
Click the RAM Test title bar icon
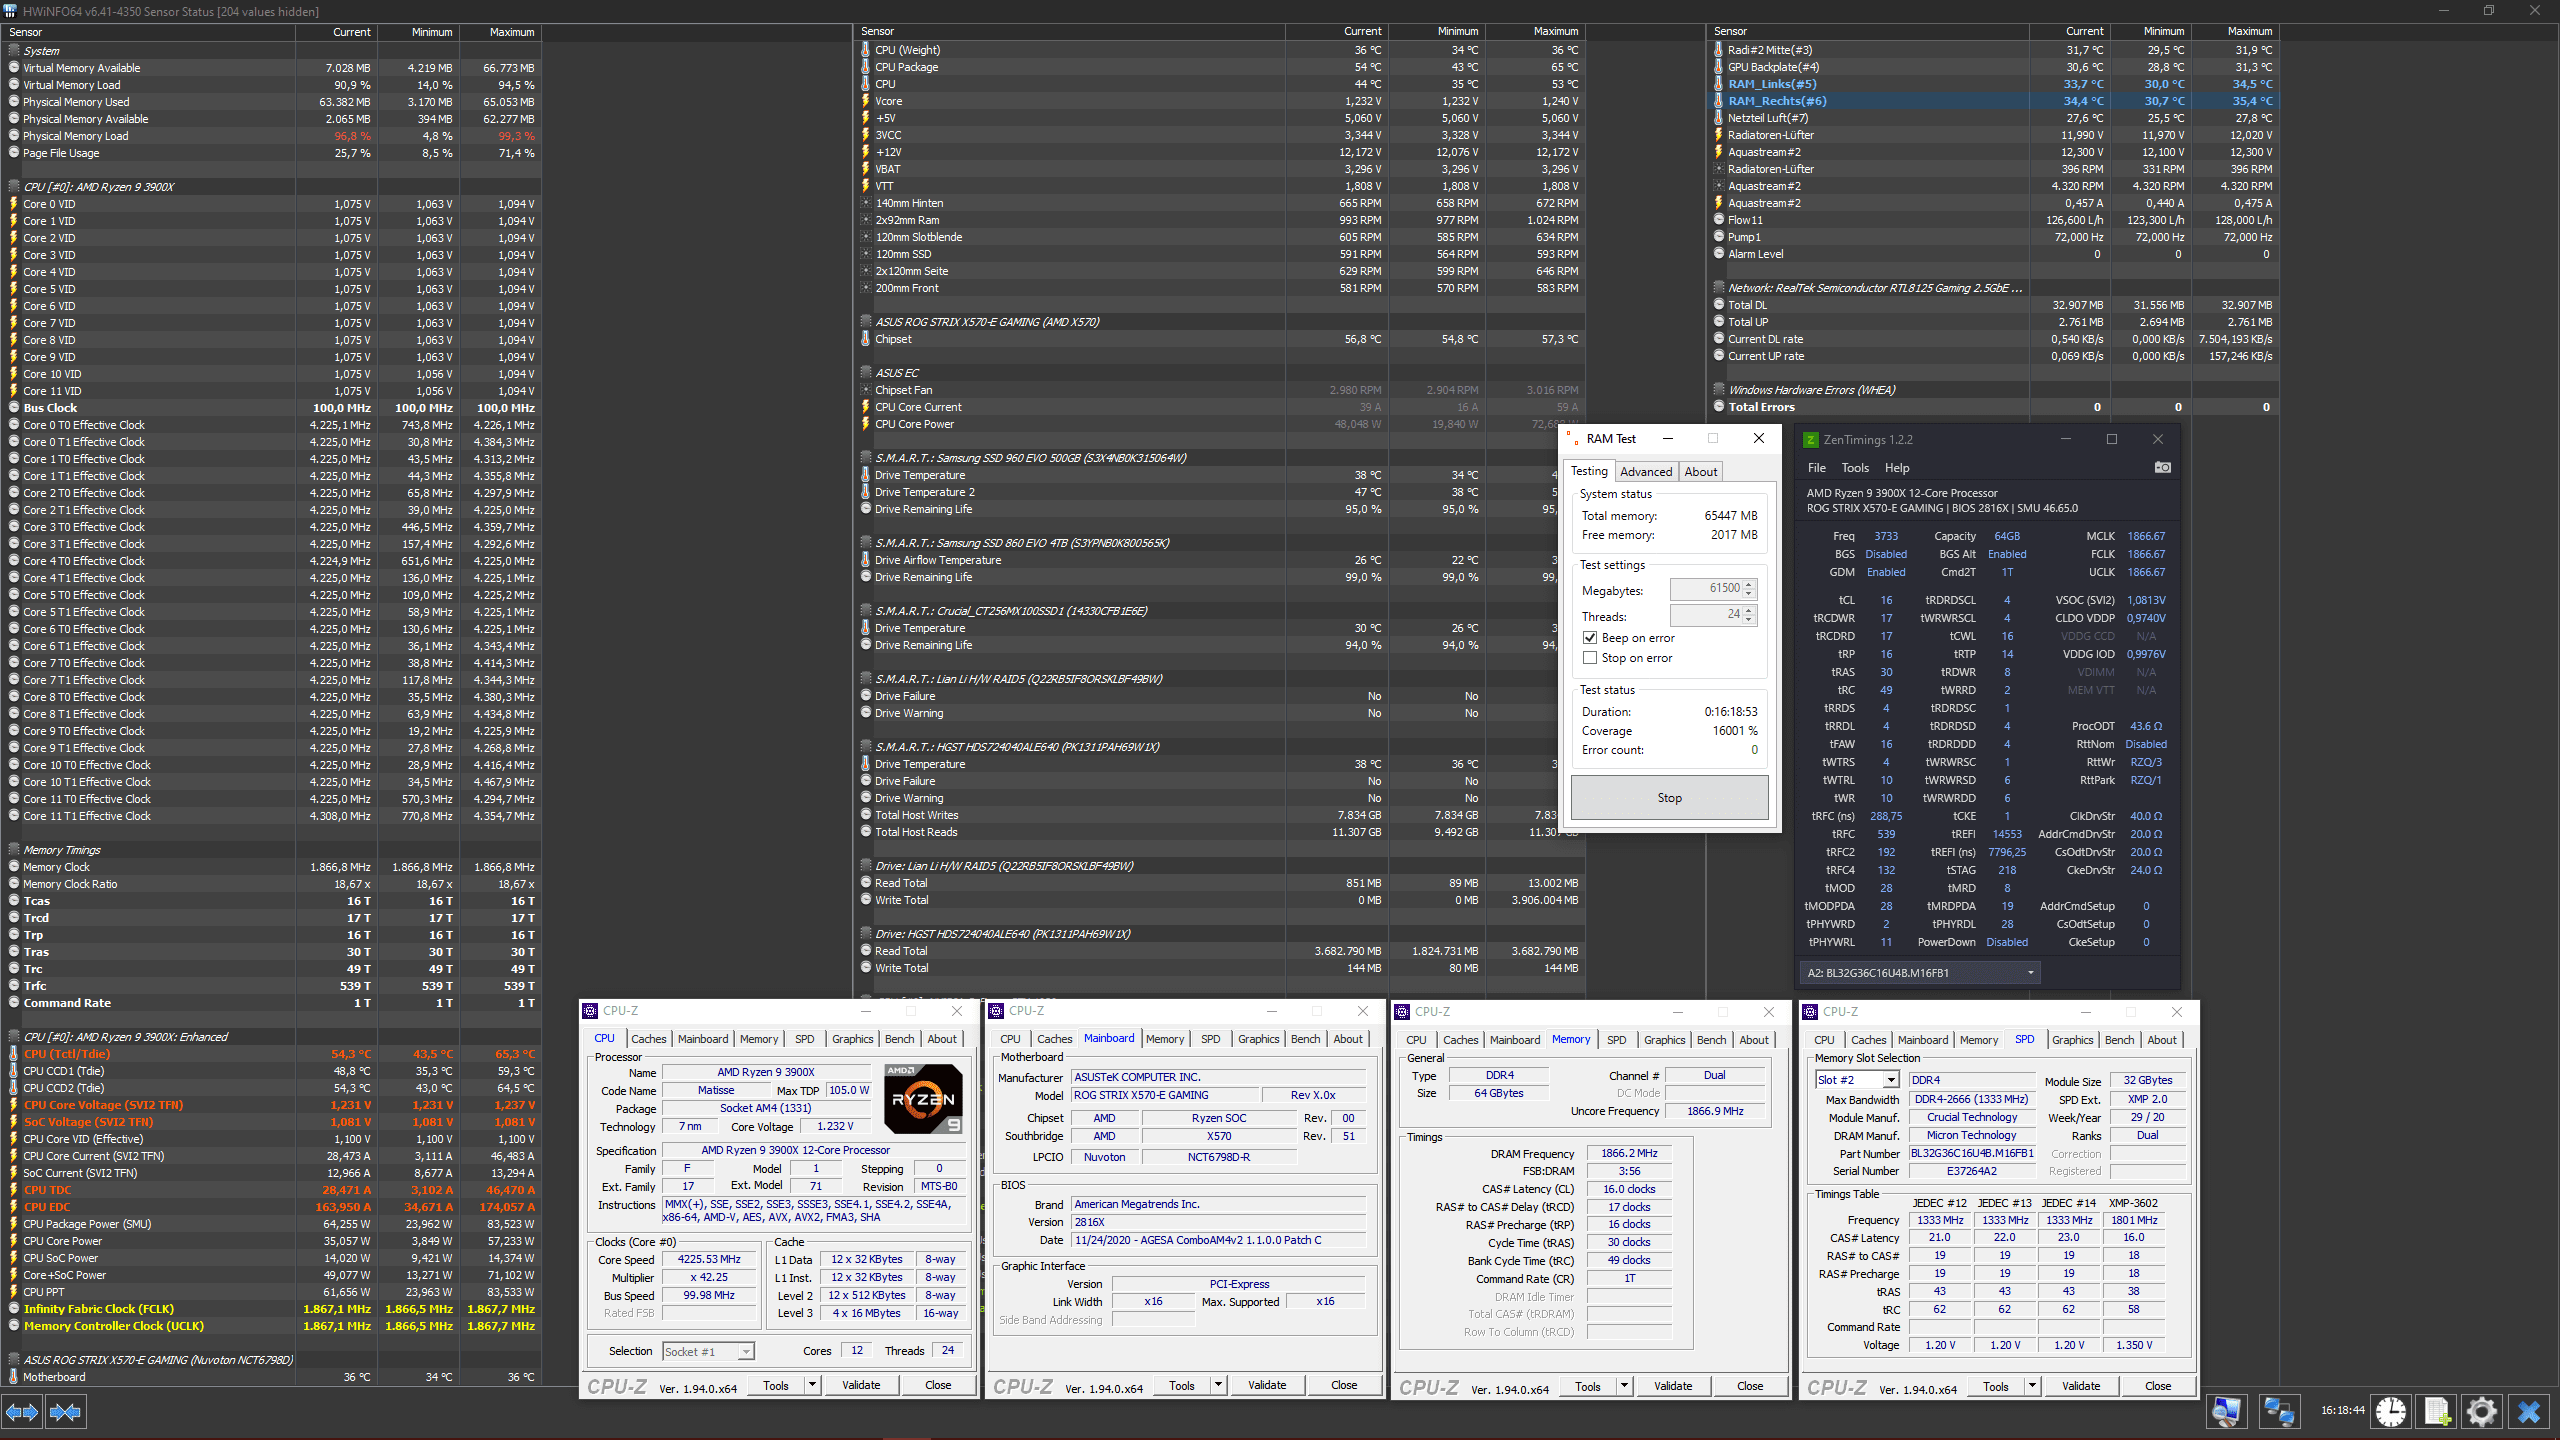coord(1572,438)
